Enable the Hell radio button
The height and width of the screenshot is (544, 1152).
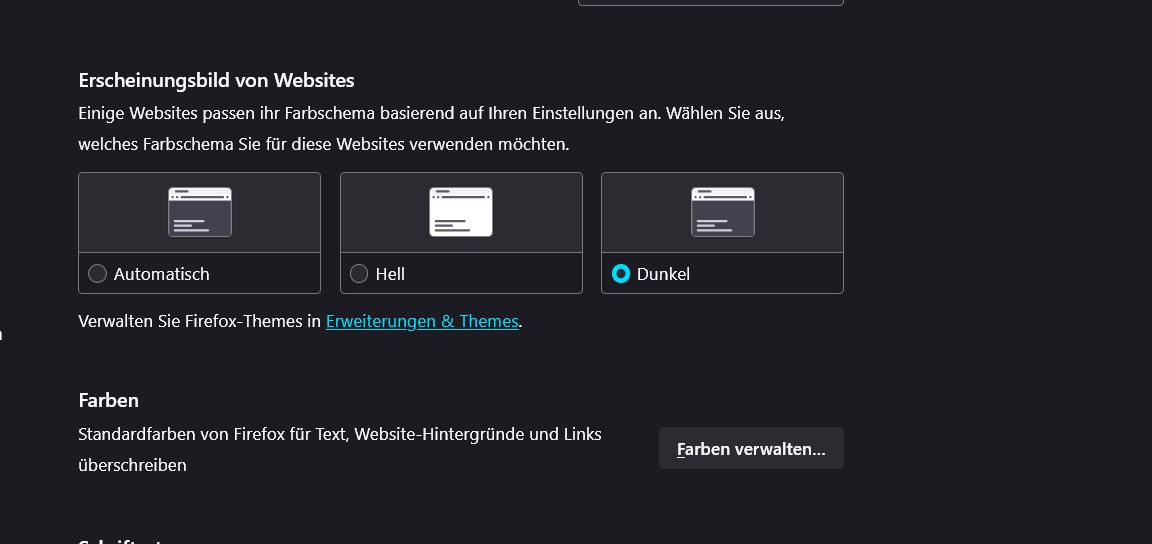tap(359, 274)
